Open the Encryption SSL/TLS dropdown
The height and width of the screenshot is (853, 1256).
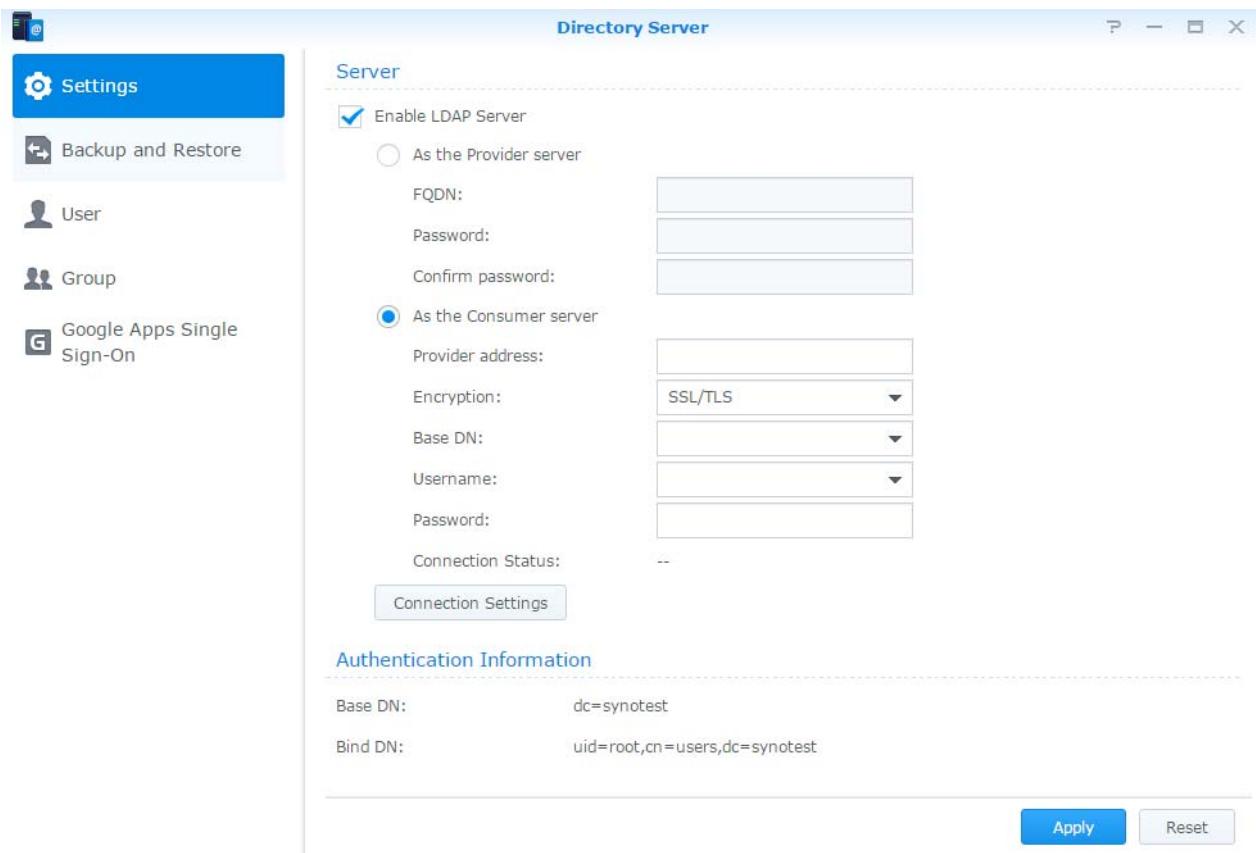tap(785, 398)
